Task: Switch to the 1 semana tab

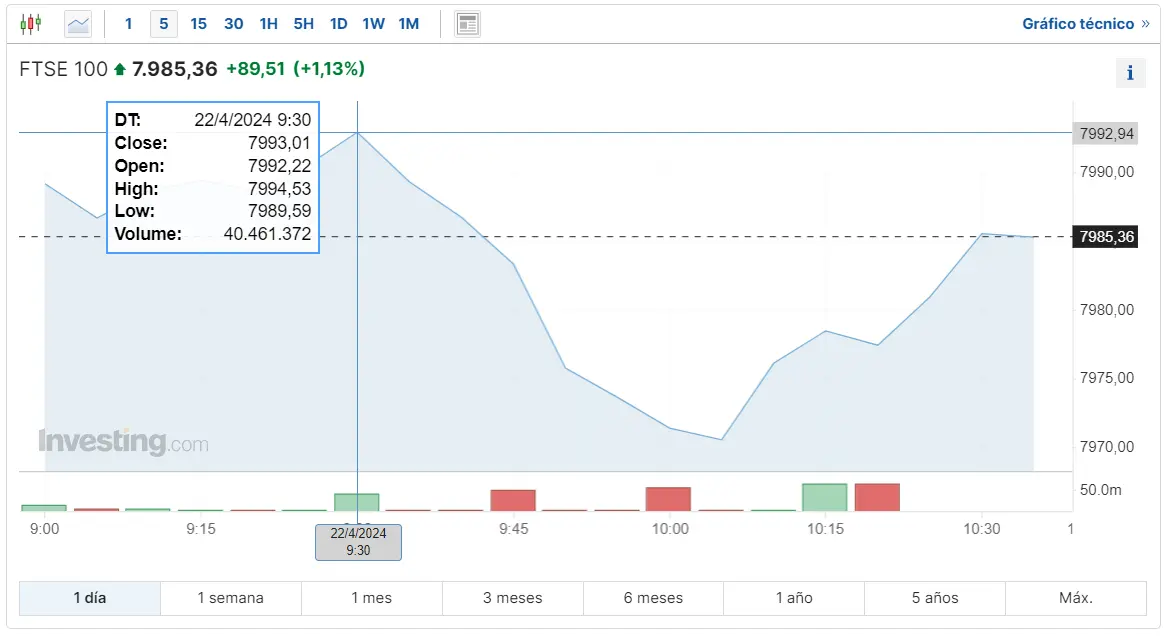Action: click(230, 597)
